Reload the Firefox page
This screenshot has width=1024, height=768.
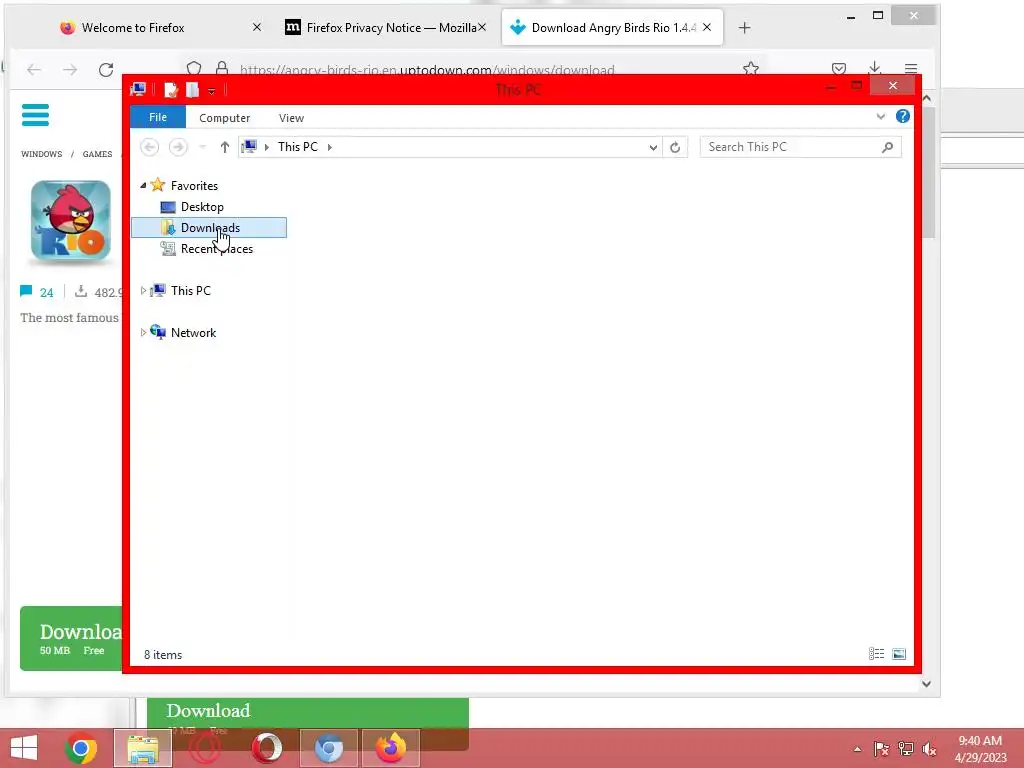pos(106,69)
